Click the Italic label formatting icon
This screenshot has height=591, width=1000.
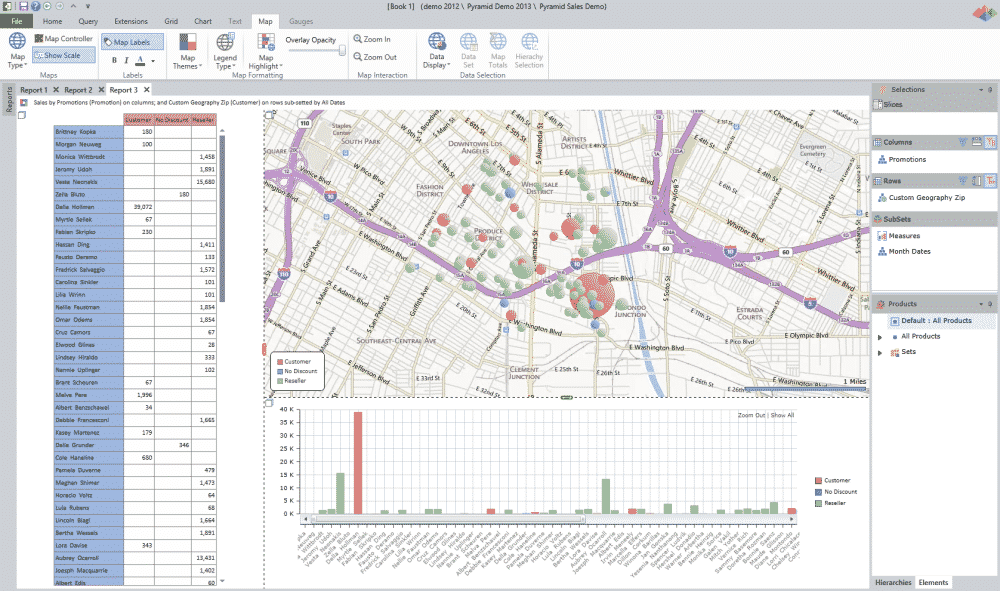click(x=127, y=61)
